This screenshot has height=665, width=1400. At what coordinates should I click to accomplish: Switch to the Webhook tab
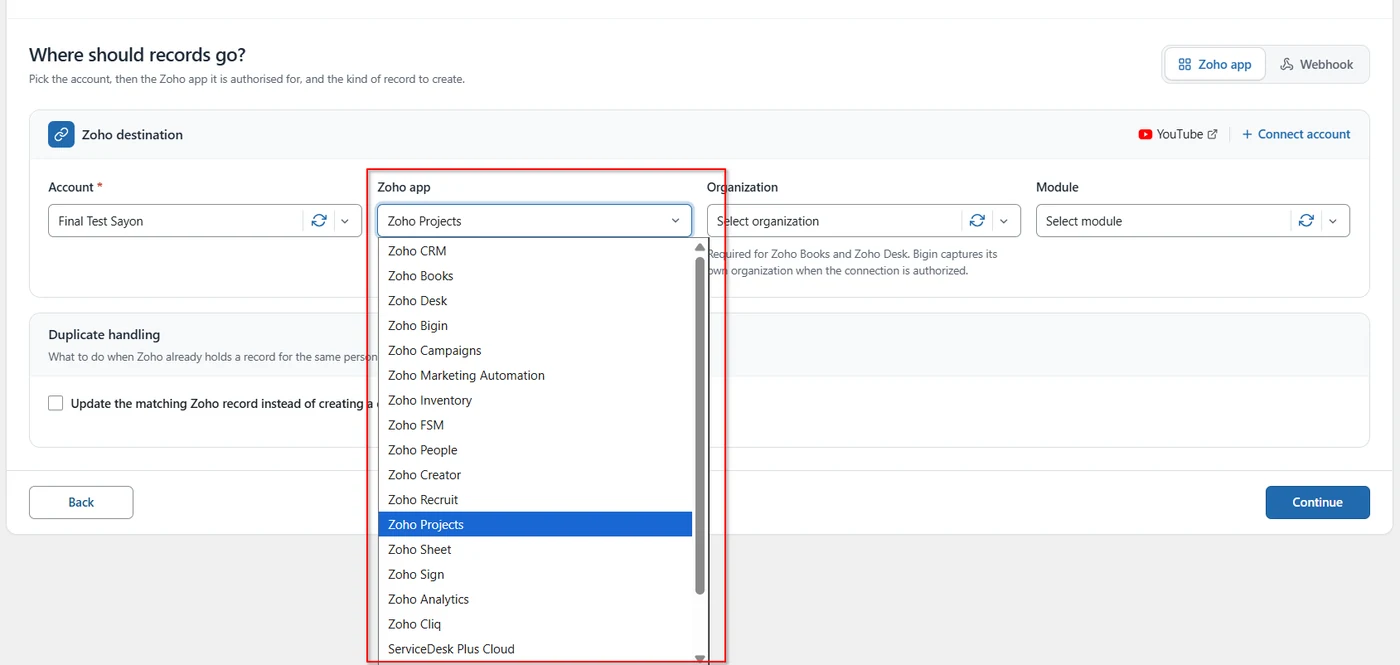pyautogui.click(x=1317, y=64)
